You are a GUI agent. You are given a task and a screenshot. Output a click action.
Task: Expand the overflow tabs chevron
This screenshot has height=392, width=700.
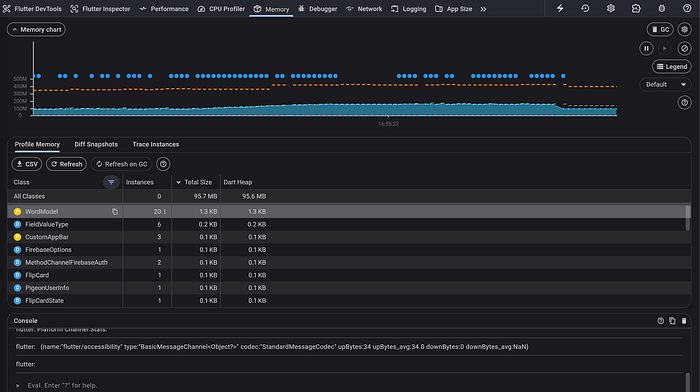[483, 9]
